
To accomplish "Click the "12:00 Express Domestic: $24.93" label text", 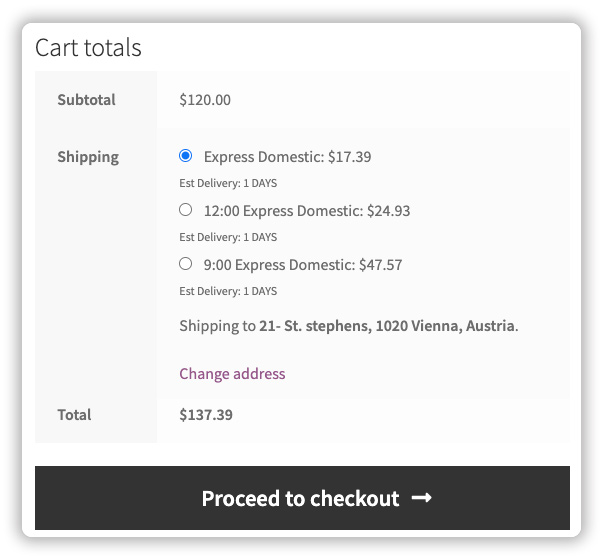I will pyautogui.click(x=307, y=211).
